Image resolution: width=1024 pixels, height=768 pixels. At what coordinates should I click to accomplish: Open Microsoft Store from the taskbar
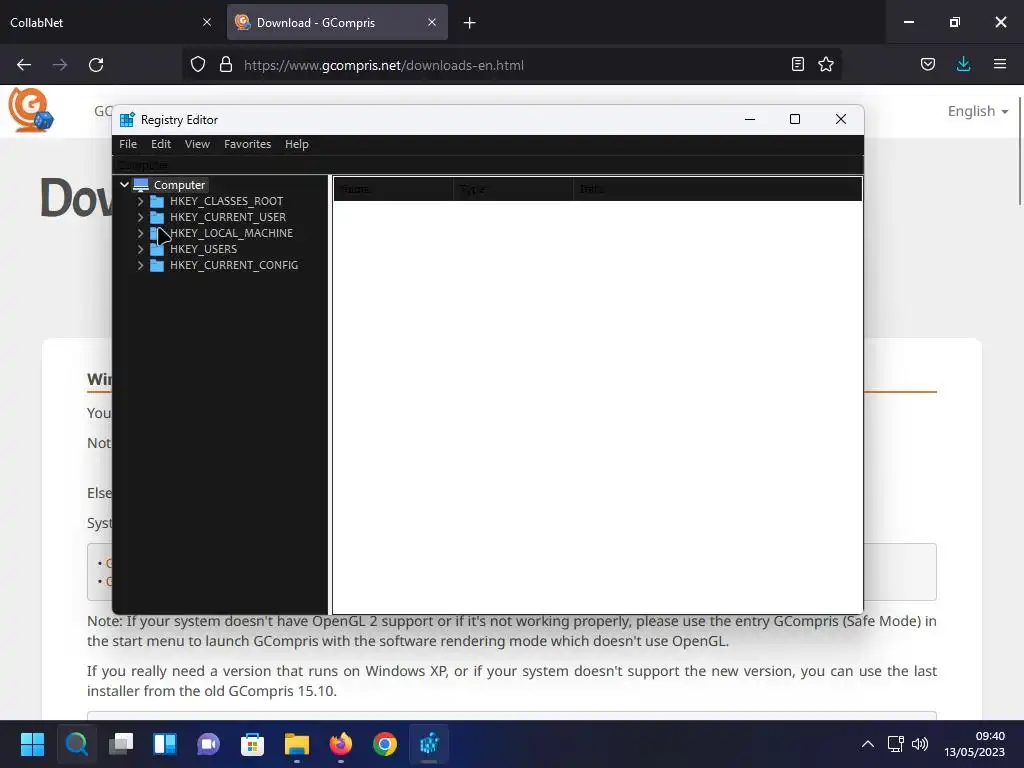click(x=252, y=744)
